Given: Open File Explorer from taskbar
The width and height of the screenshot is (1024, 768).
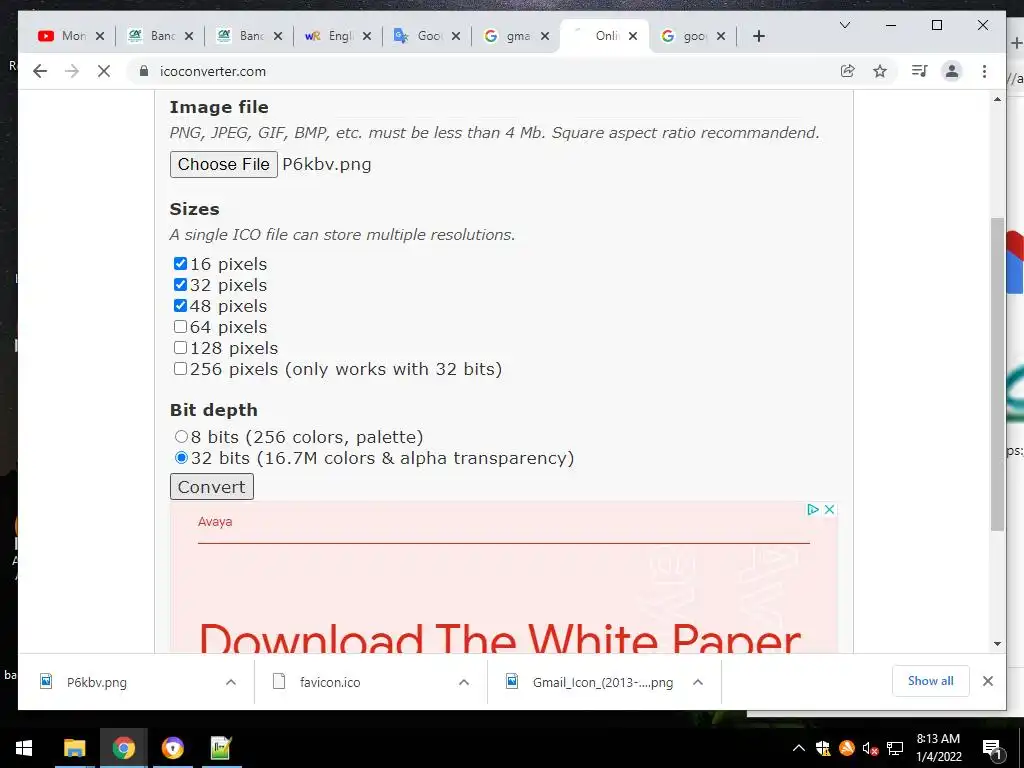Looking at the screenshot, I should (x=74, y=748).
